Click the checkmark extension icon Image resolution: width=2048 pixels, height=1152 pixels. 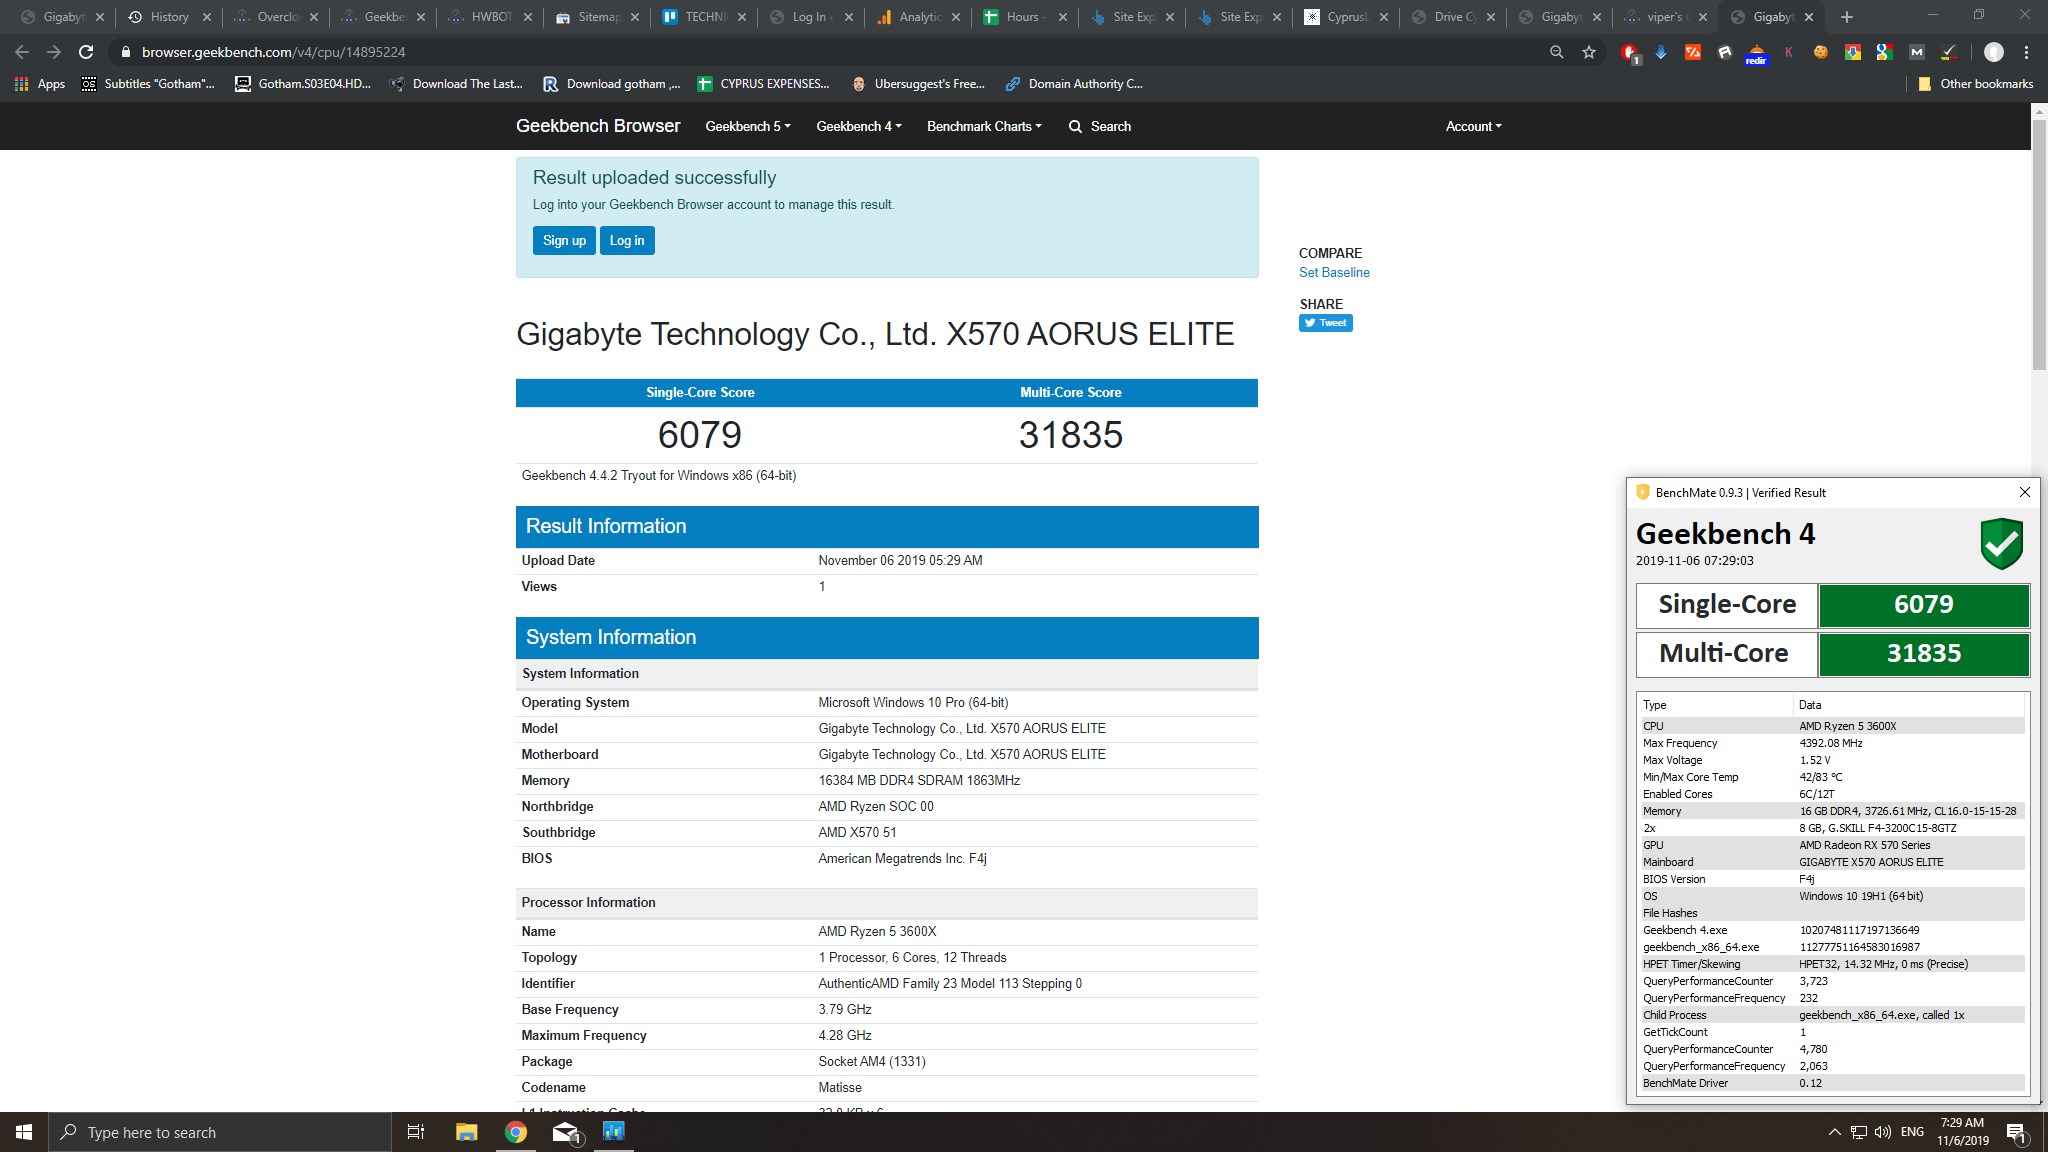(x=1949, y=52)
